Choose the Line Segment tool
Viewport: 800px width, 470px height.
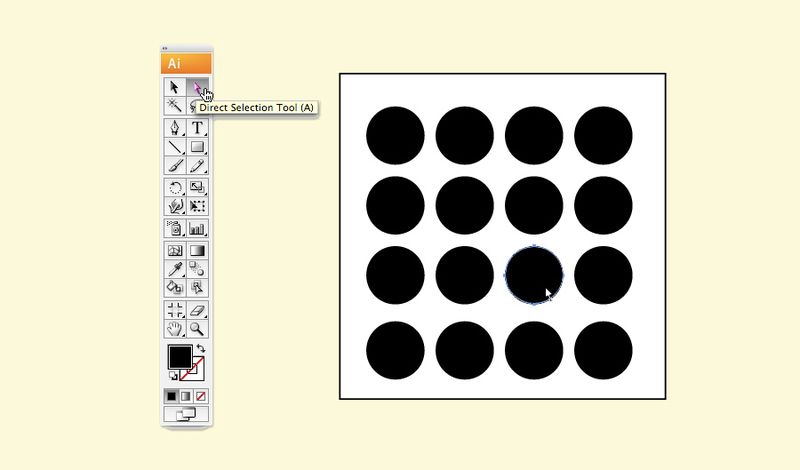tap(175, 147)
